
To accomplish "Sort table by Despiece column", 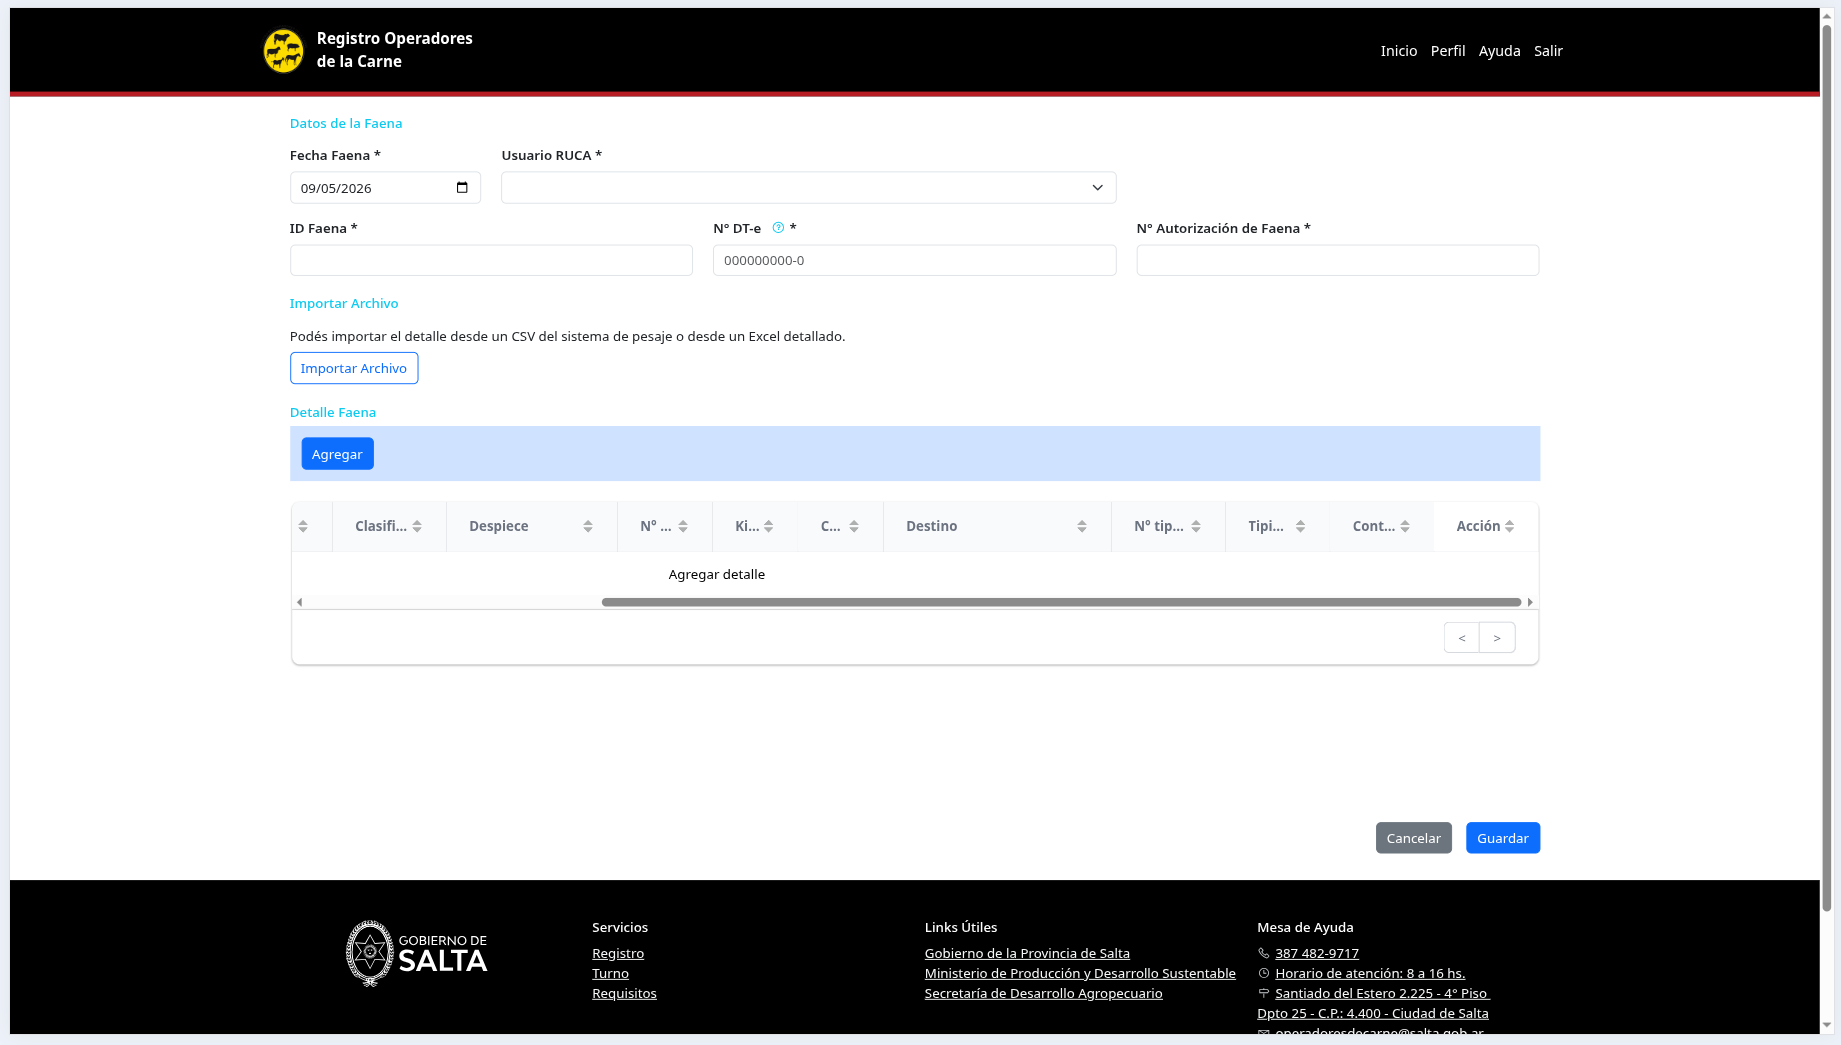I will [588, 527].
